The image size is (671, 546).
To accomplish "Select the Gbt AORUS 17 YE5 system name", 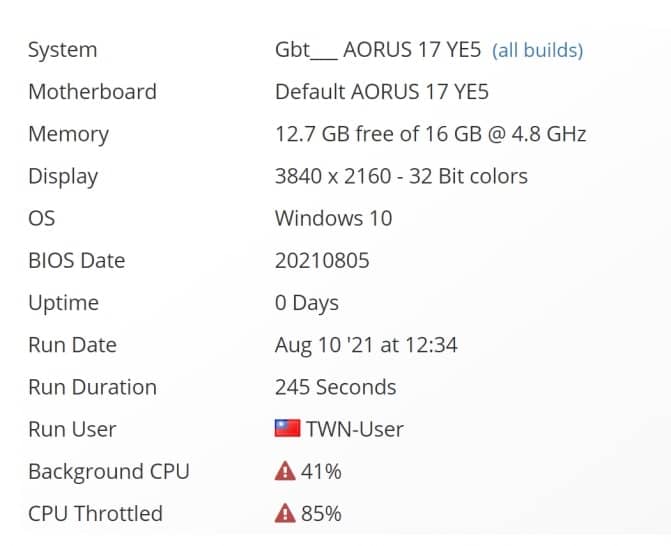I will click(x=378, y=49).
